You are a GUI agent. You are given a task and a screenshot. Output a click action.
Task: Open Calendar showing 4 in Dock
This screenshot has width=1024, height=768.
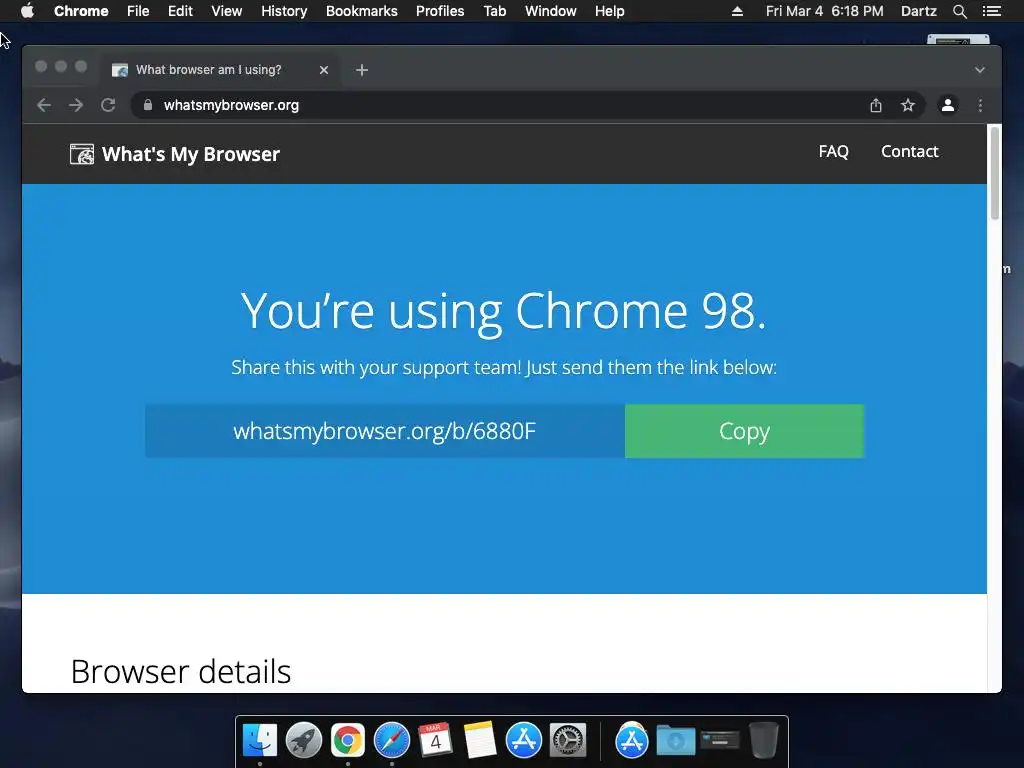[436, 741]
